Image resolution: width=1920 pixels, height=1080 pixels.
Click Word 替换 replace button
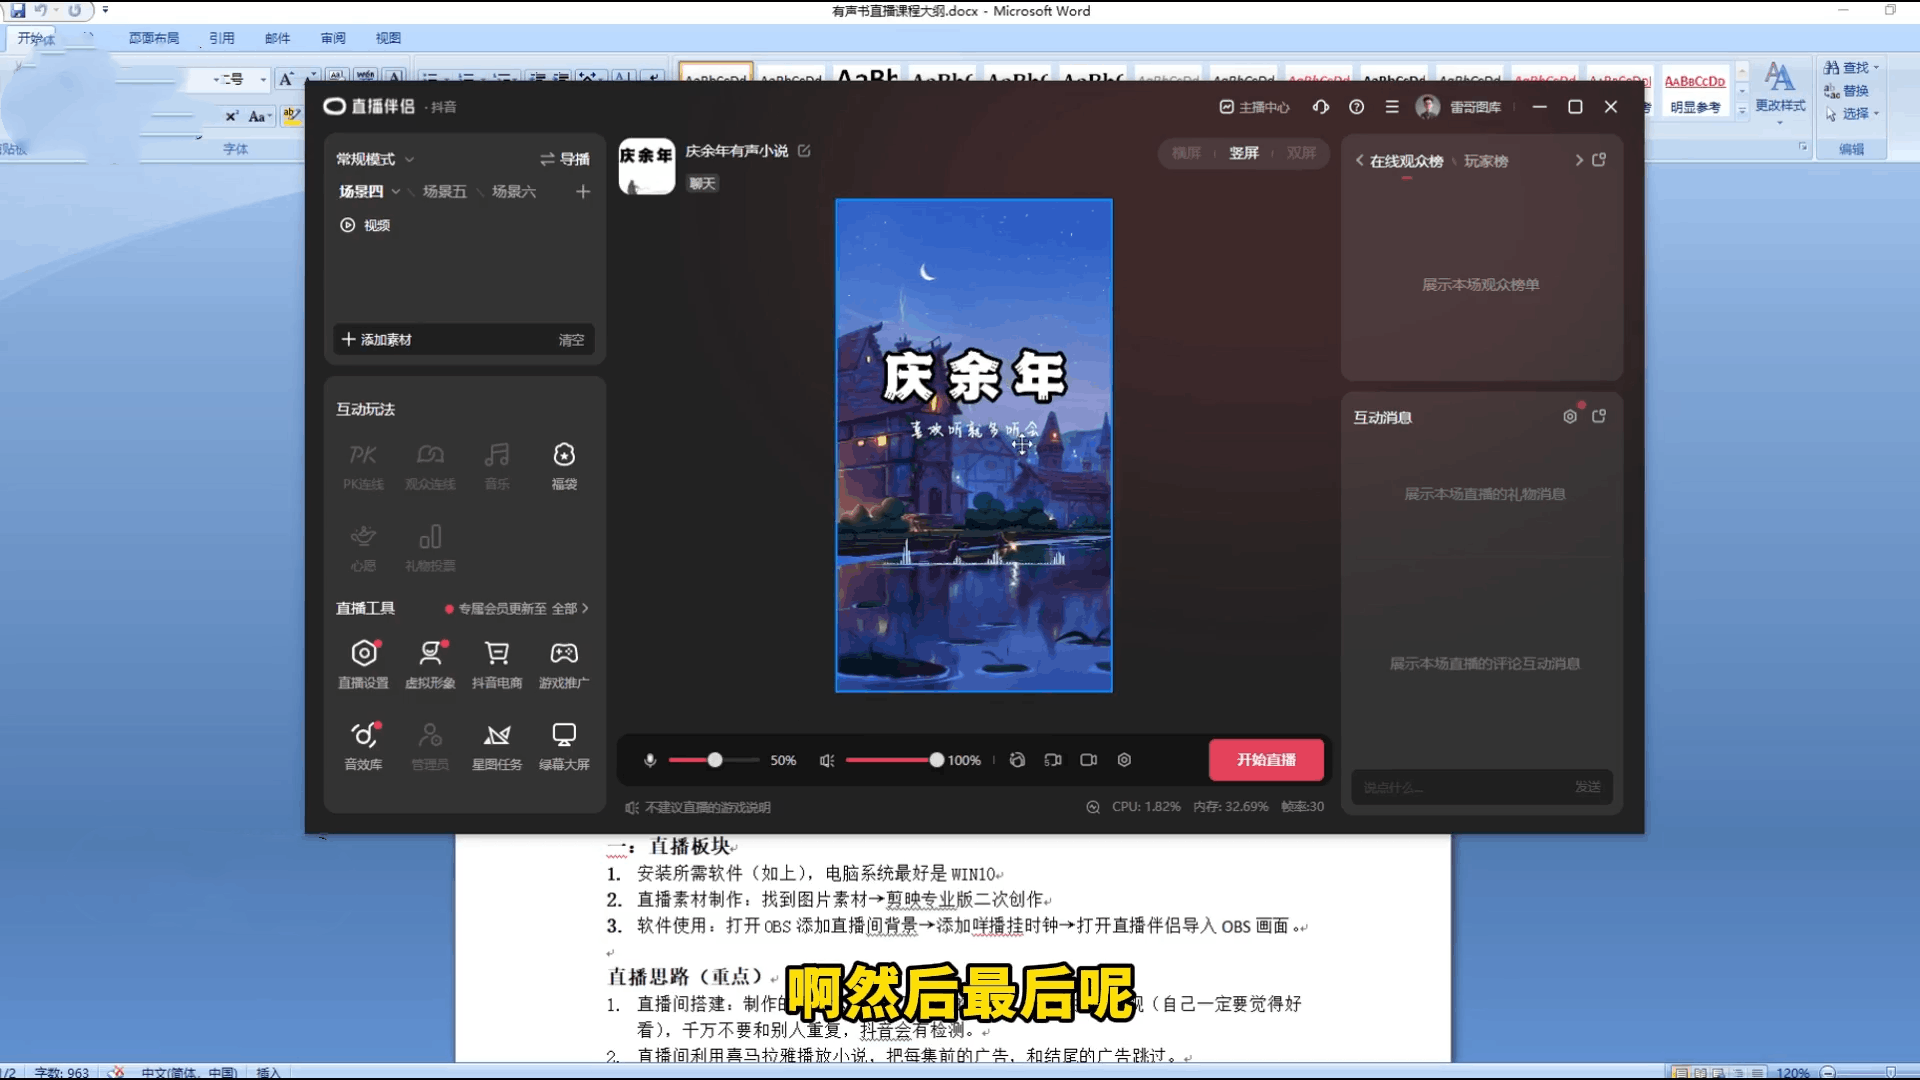click(x=1846, y=91)
